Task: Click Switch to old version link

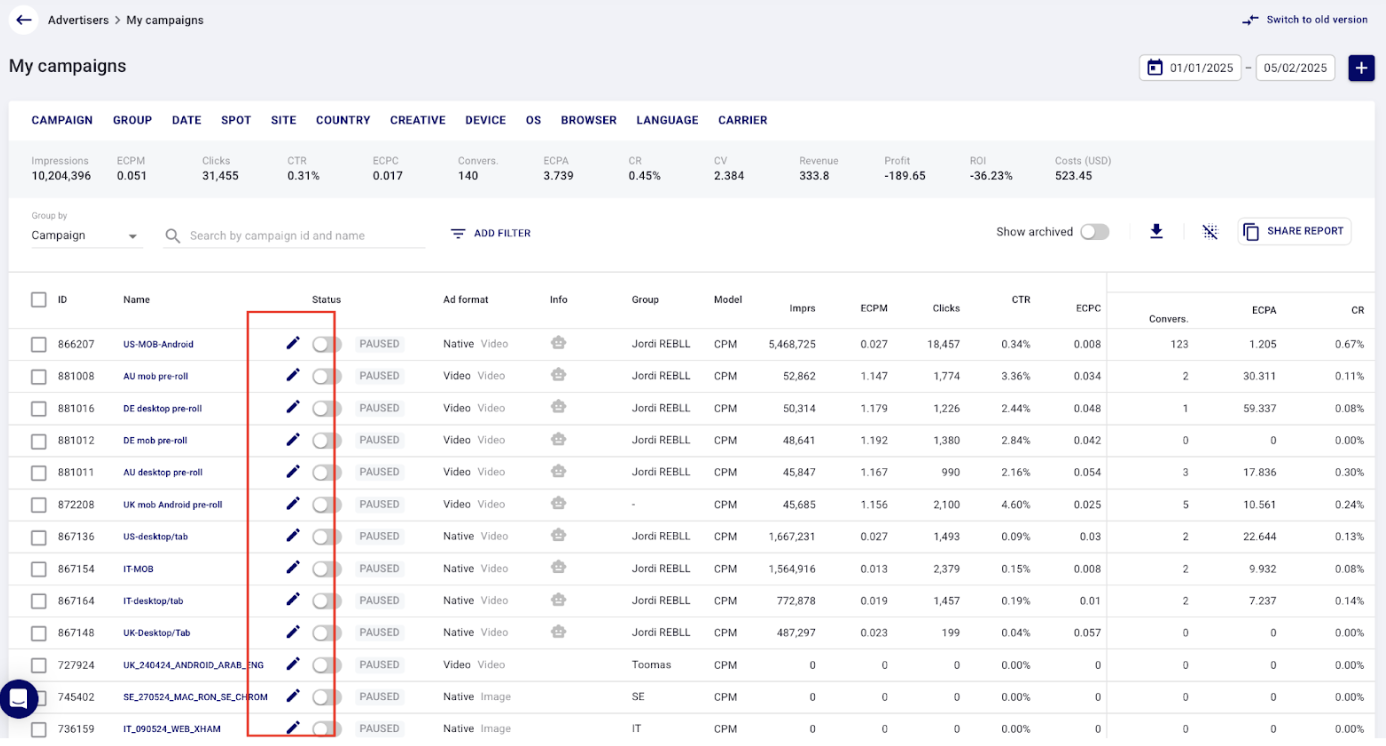Action: [x=1317, y=20]
